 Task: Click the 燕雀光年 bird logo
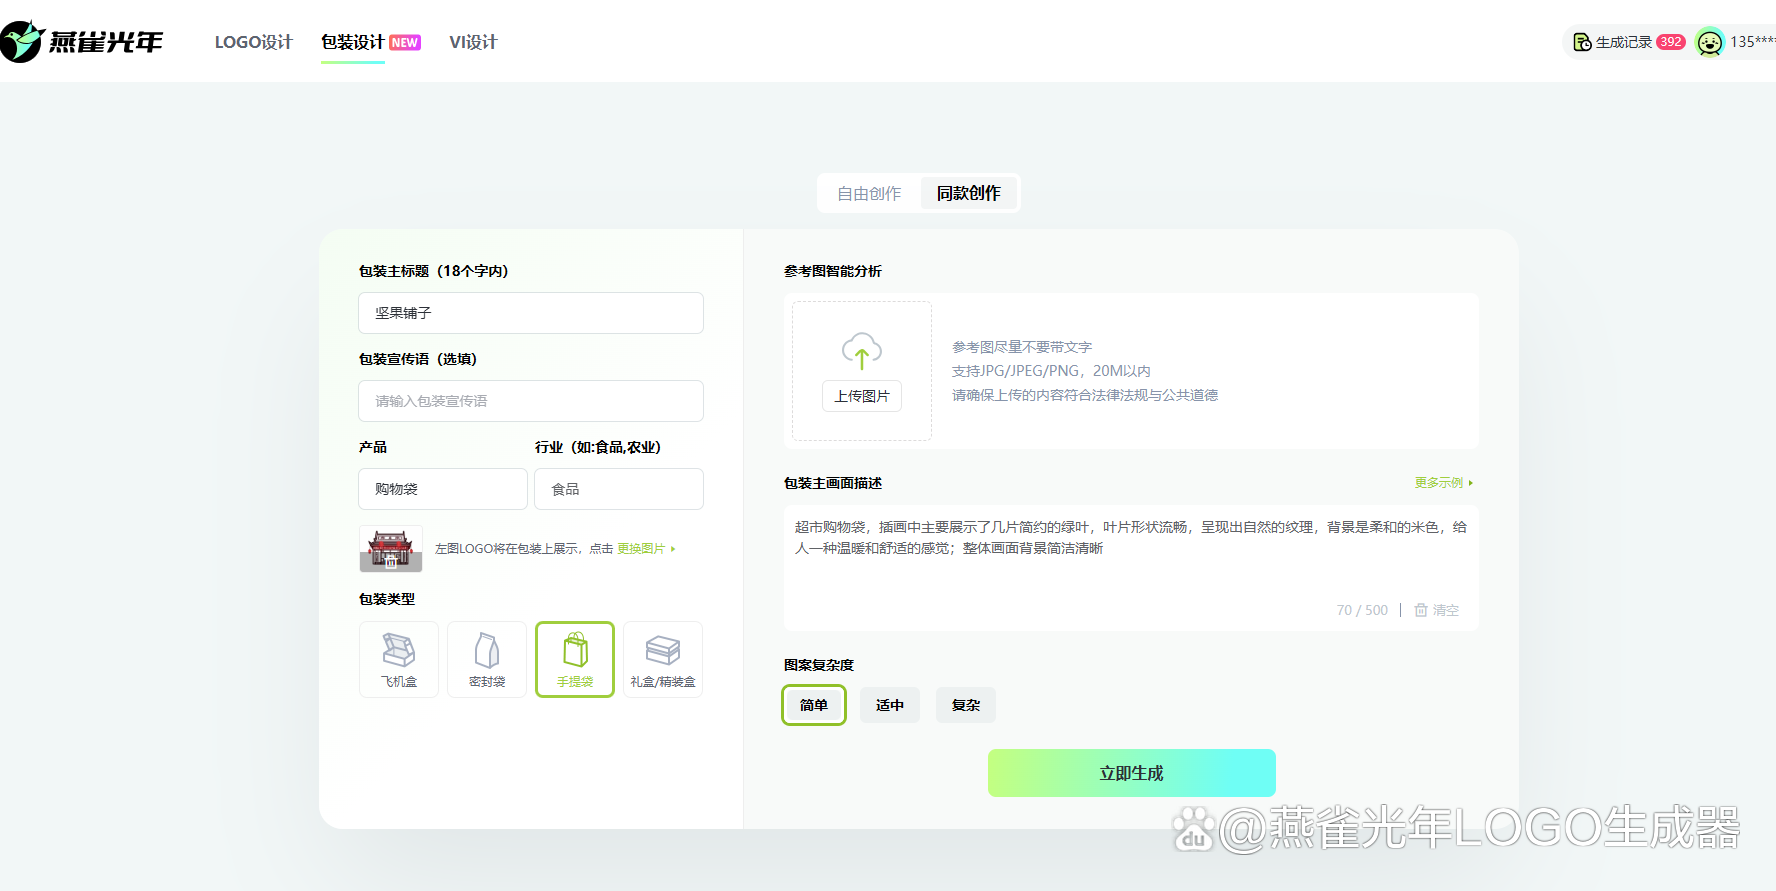coord(22,42)
